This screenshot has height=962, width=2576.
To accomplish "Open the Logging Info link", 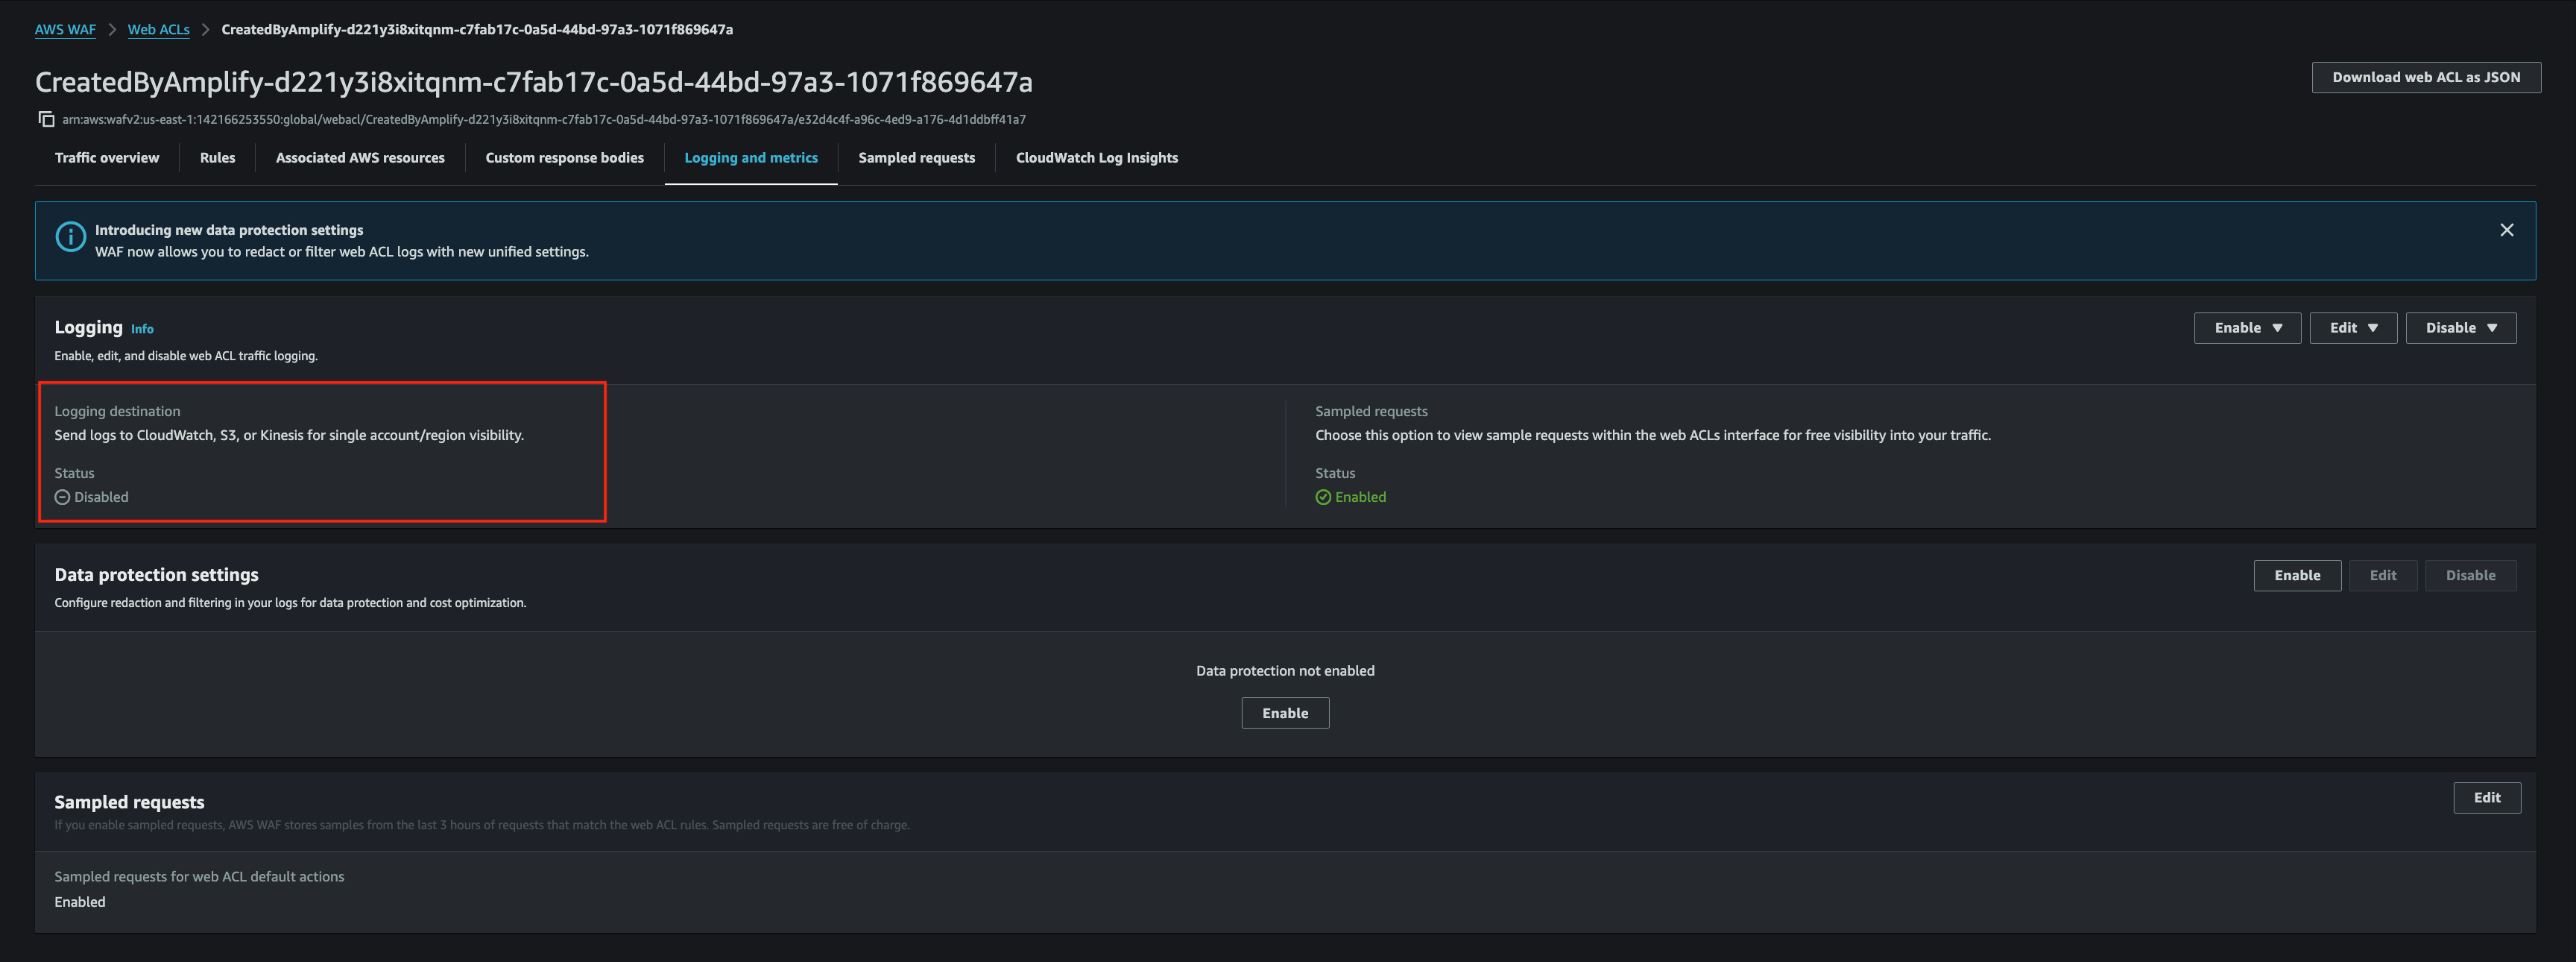I will (x=142, y=329).
